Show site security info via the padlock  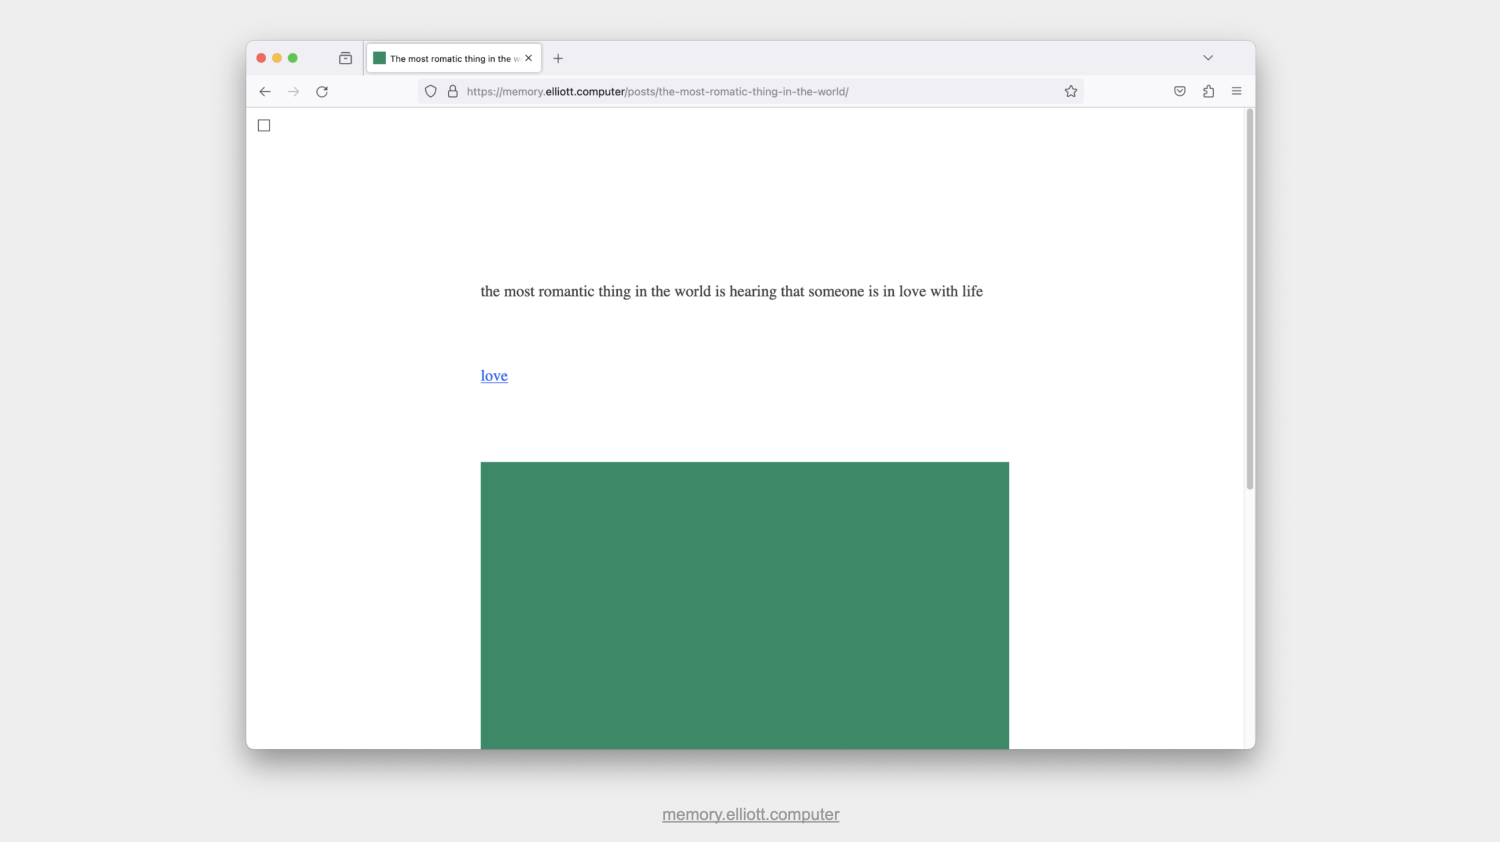pyautogui.click(x=452, y=91)
